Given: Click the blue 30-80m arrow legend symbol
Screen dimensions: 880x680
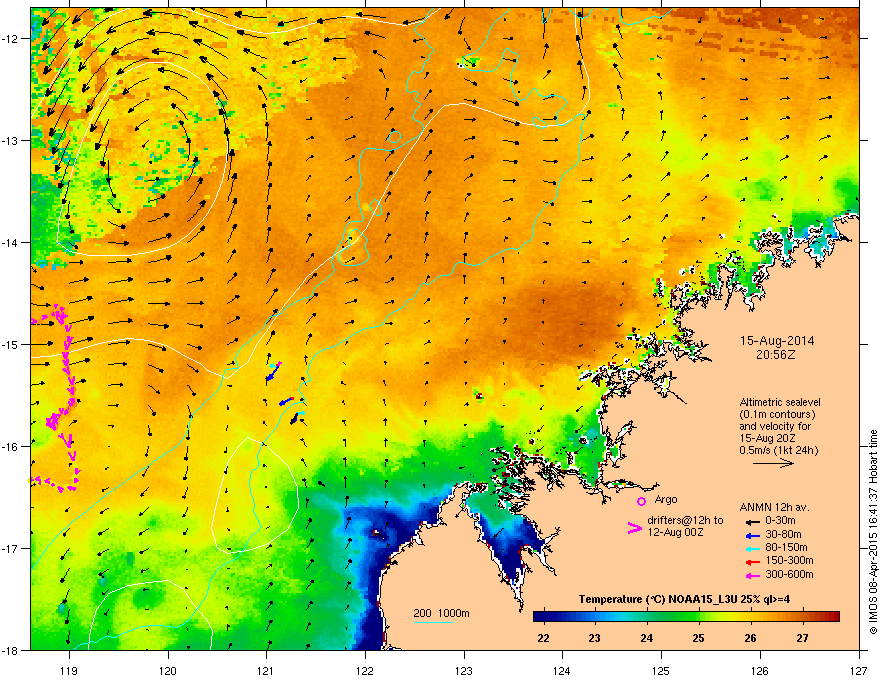Looking at the screenshot, I should point(753,535).
